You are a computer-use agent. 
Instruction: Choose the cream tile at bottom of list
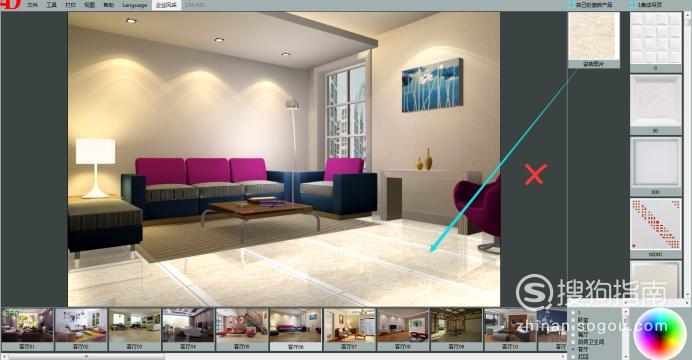coord(656,279)
